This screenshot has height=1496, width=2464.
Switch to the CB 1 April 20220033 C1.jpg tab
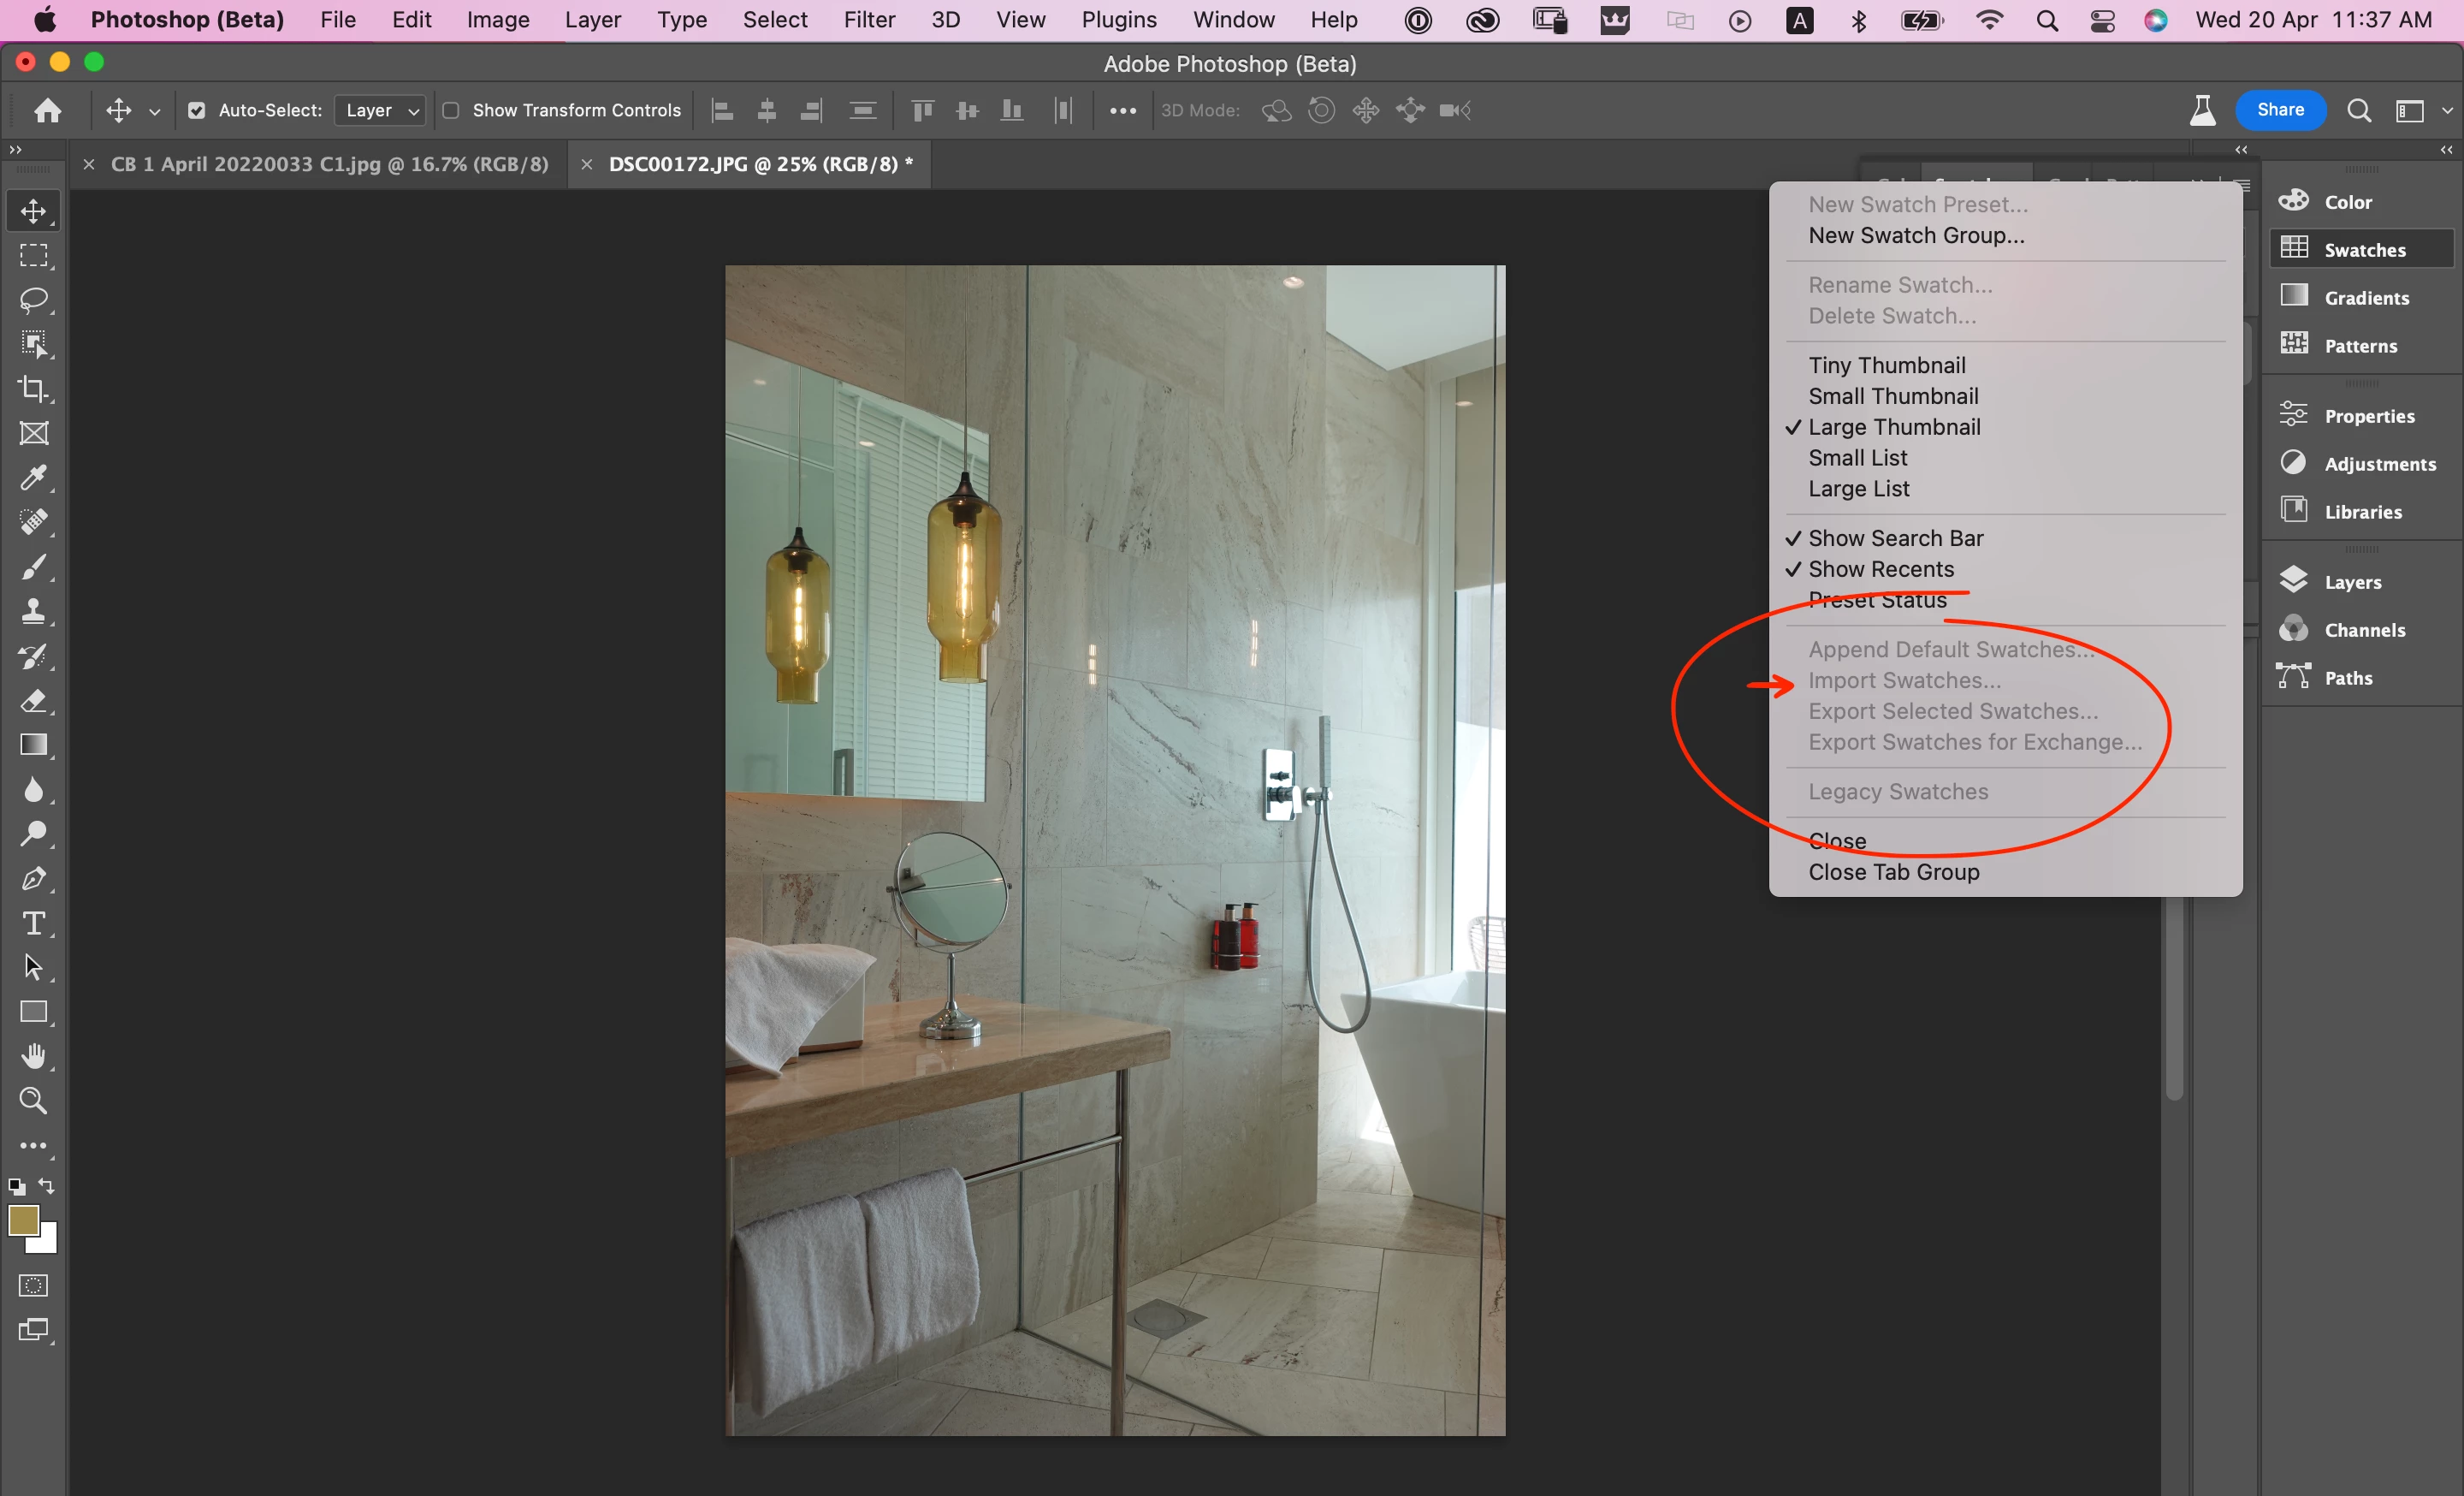tap(329, 164)
